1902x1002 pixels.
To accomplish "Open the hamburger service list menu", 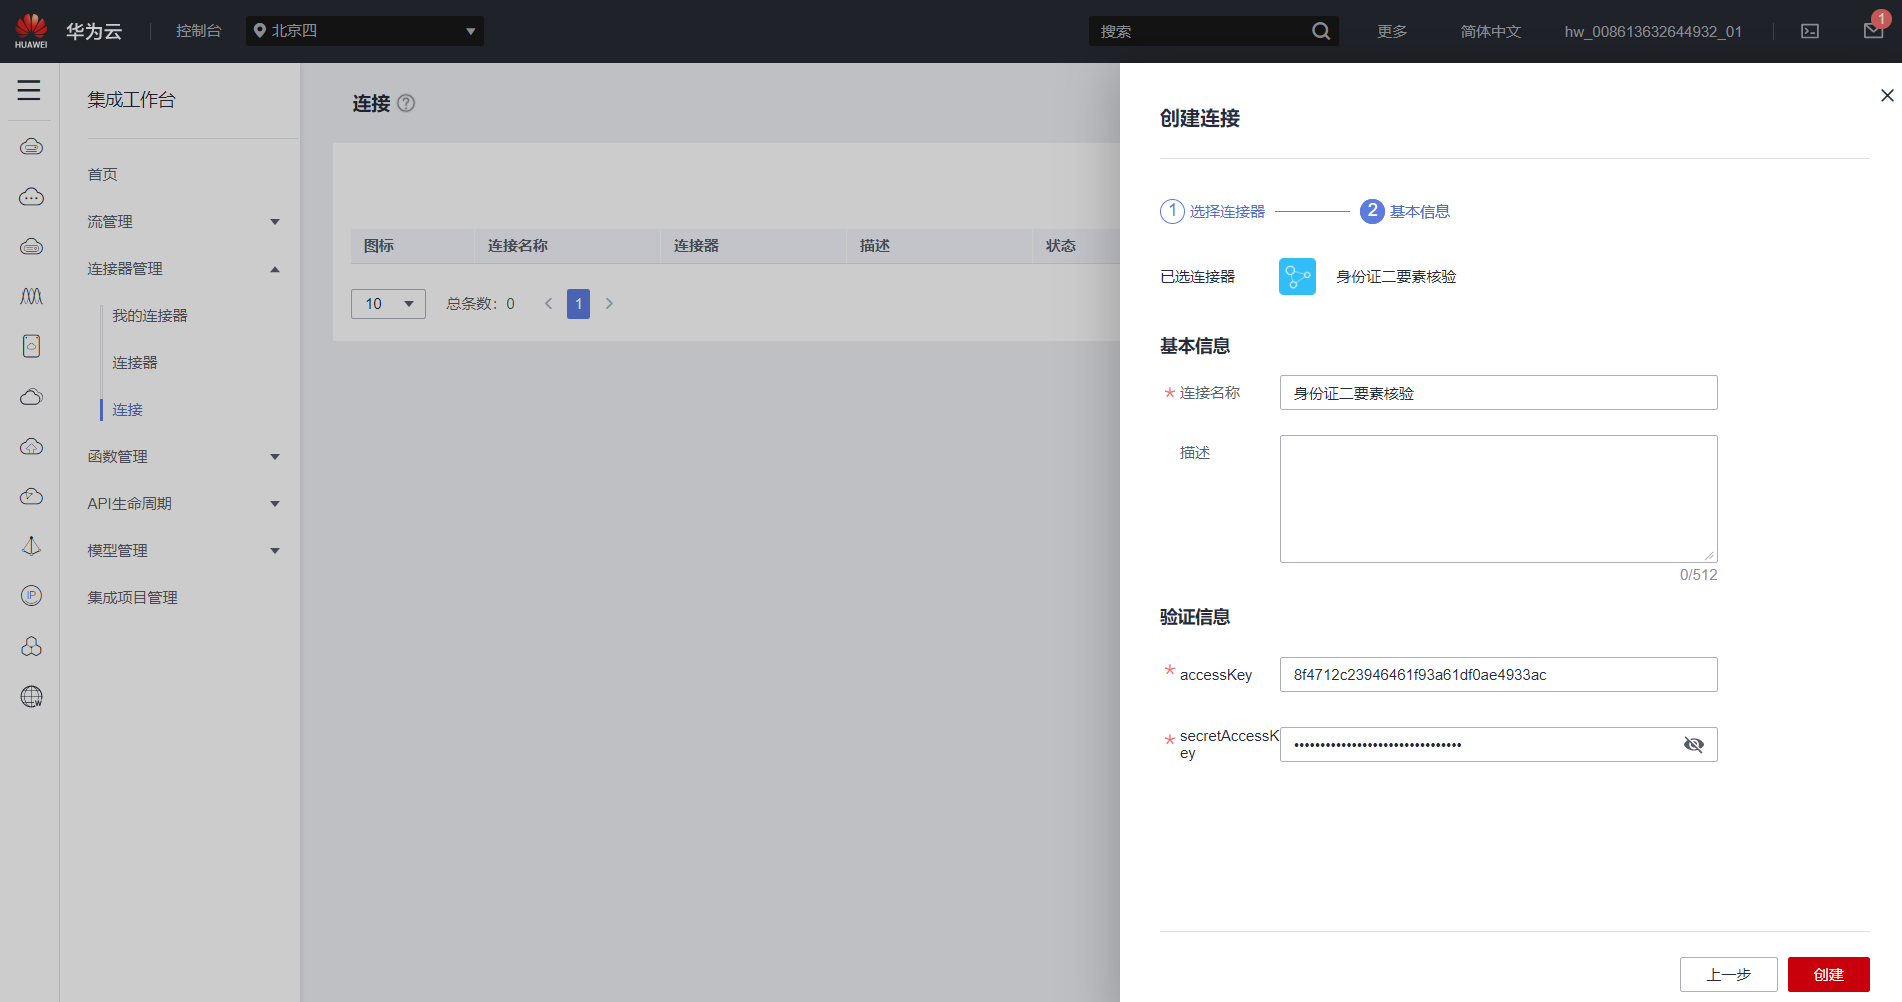I will (x=29, y=90).
